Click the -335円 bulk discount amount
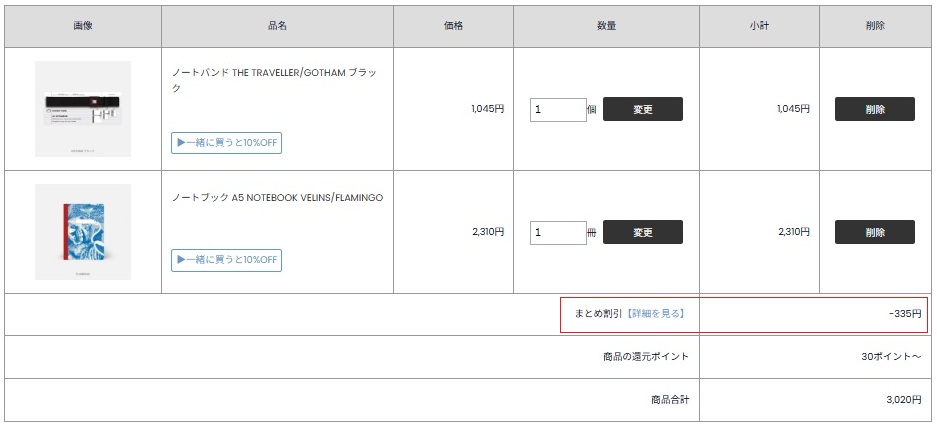The height and width of the screenshot is (428, 937). coord(904,314)
